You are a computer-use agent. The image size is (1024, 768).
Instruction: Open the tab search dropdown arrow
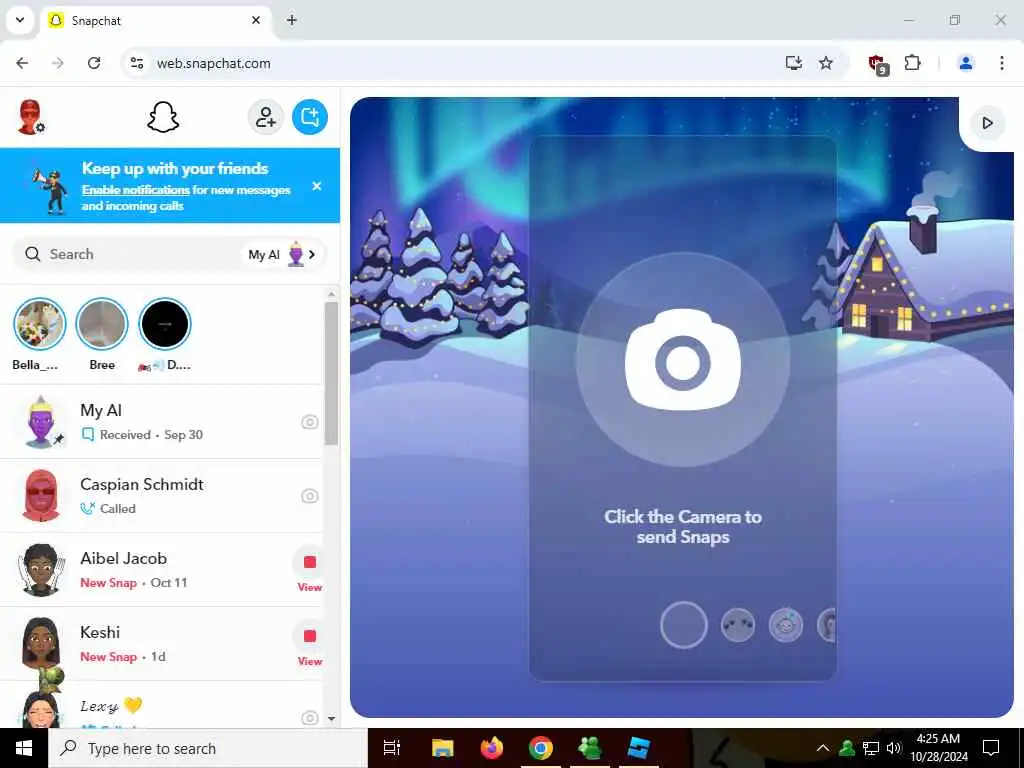pos(20,20)
